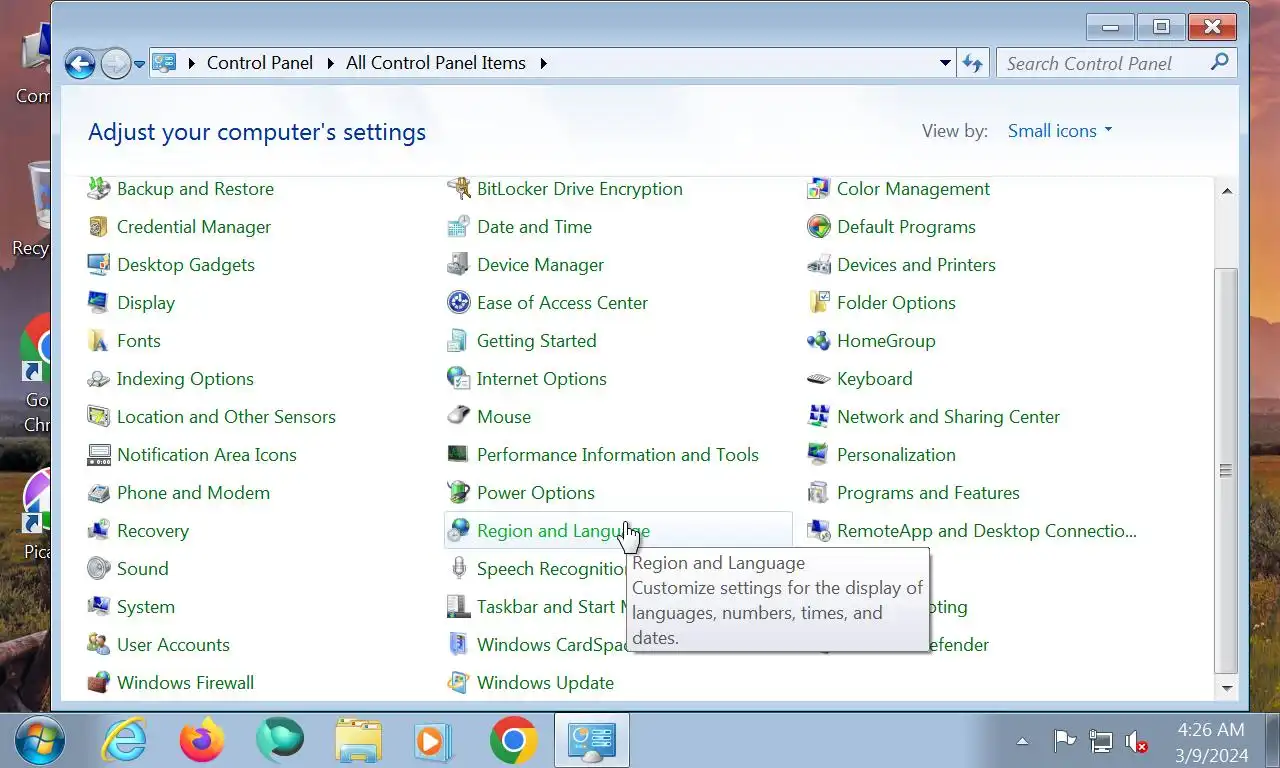Click the Device Manager icon
Image resolution: width=1280 pixels, height=768 pixels.
tap(458, 264)
